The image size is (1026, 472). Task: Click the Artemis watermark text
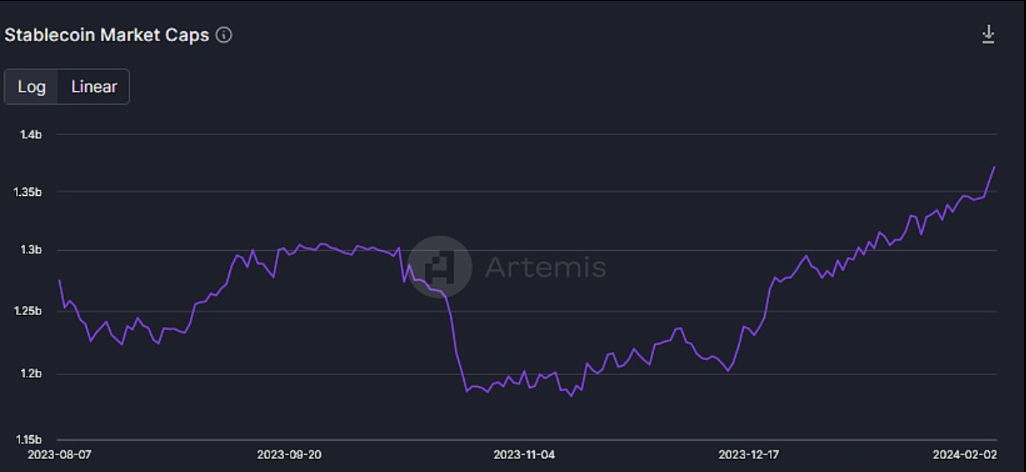tap(545, 267)
